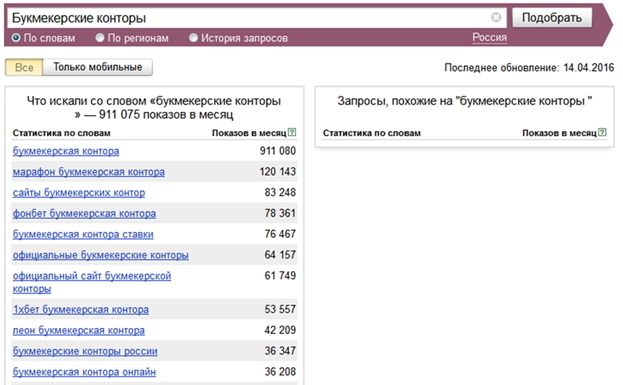Click 'Последнее обновление: 14.04.2016' text

click(529, 68)
